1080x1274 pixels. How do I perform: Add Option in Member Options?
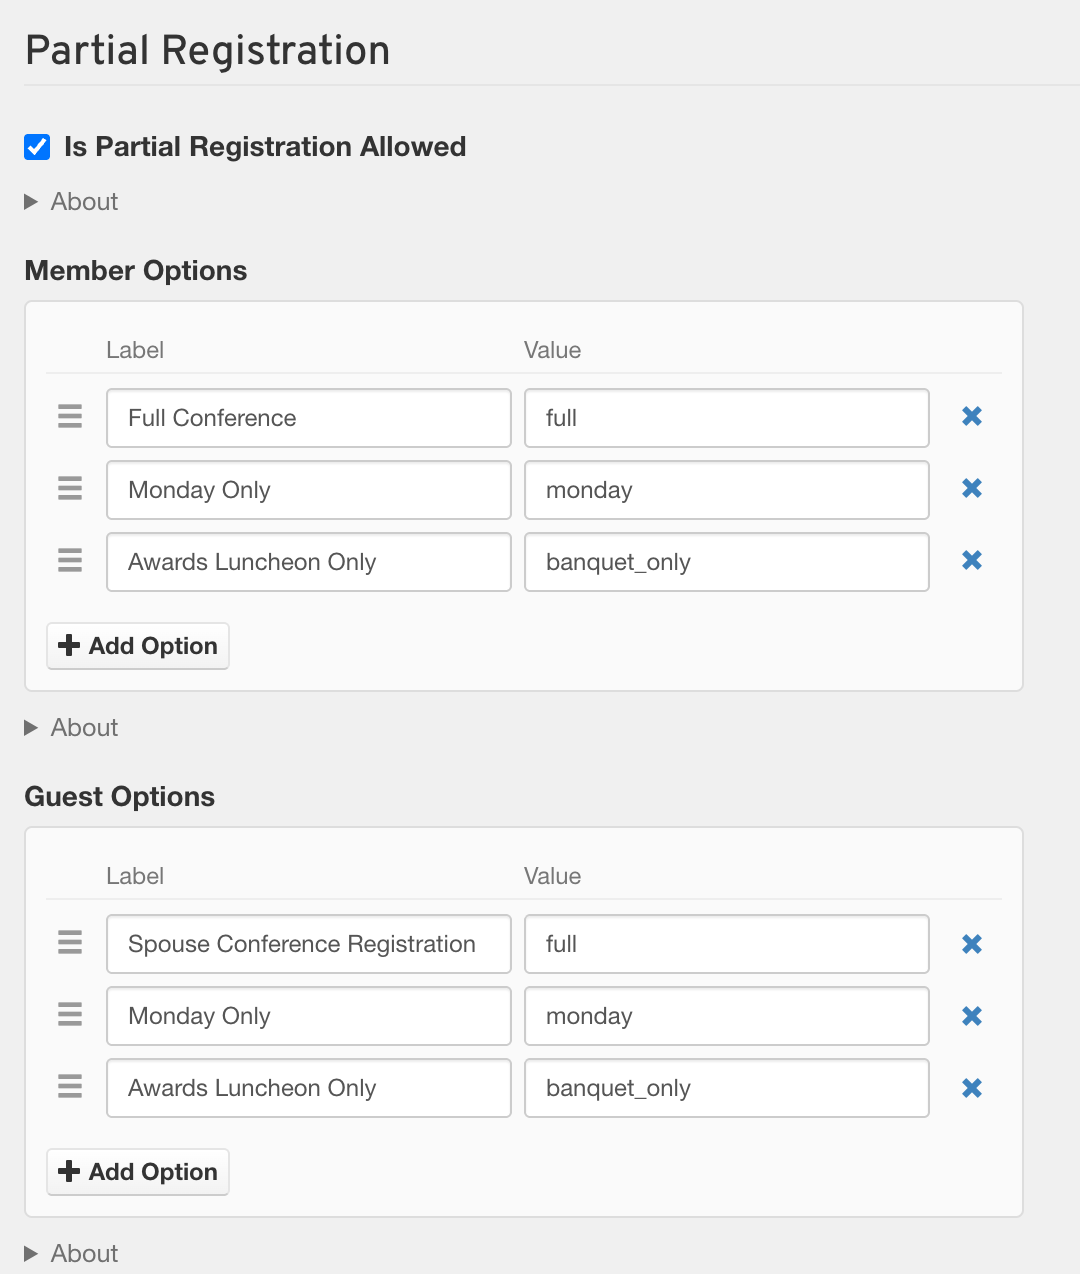tap(138, 646)
